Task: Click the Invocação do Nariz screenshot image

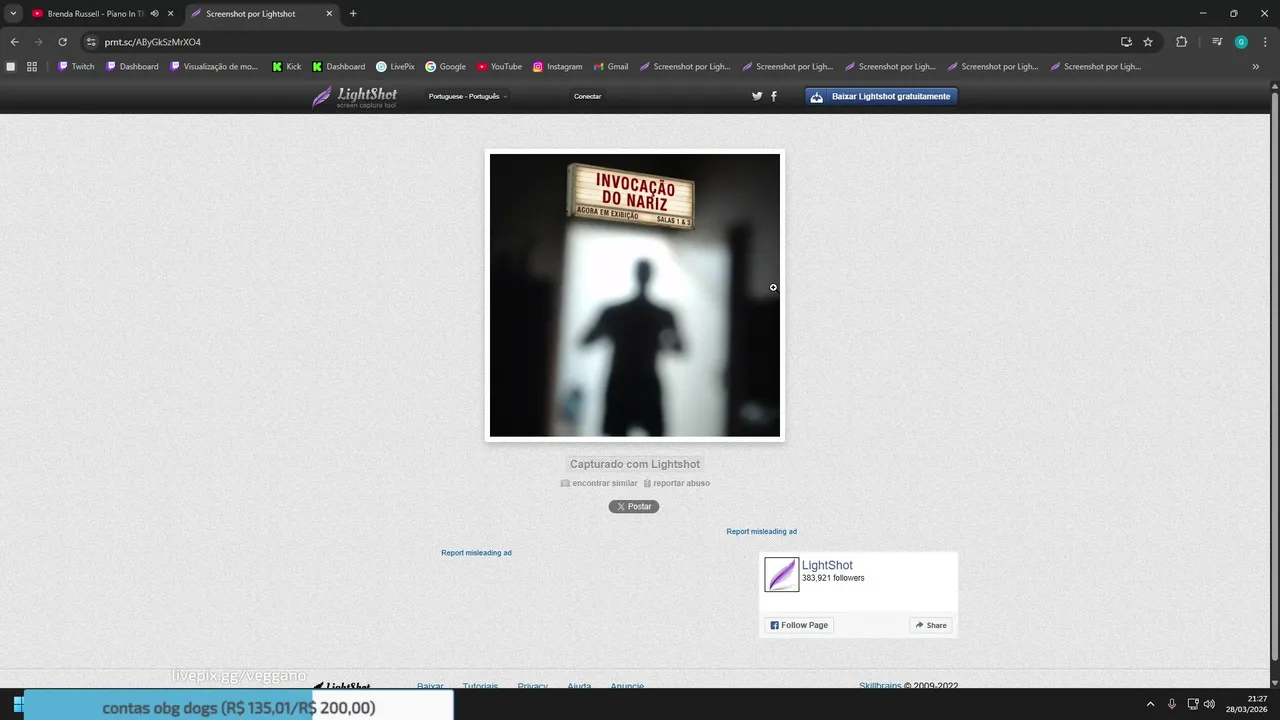Action: [x=635, y=295]
